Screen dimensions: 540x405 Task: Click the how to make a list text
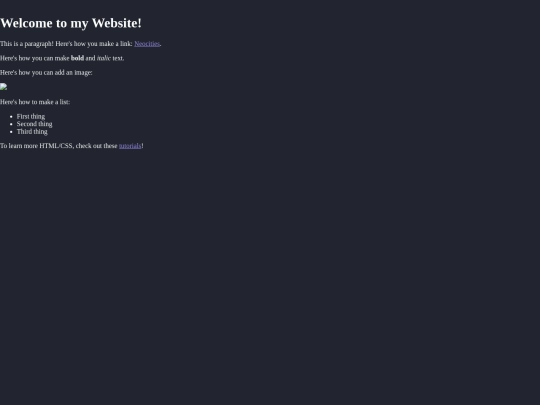pyautogui.click(x=44, y=102)
